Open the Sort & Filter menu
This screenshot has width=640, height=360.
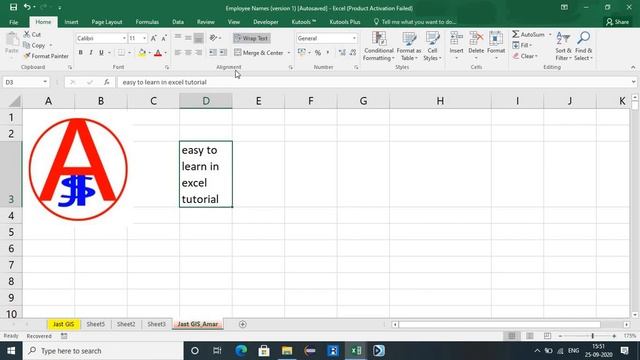(563, 47)
